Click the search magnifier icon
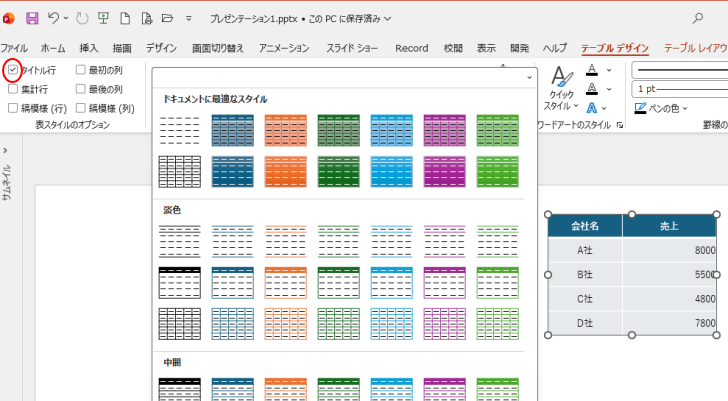The image size is (728, 401). point(697,19)
